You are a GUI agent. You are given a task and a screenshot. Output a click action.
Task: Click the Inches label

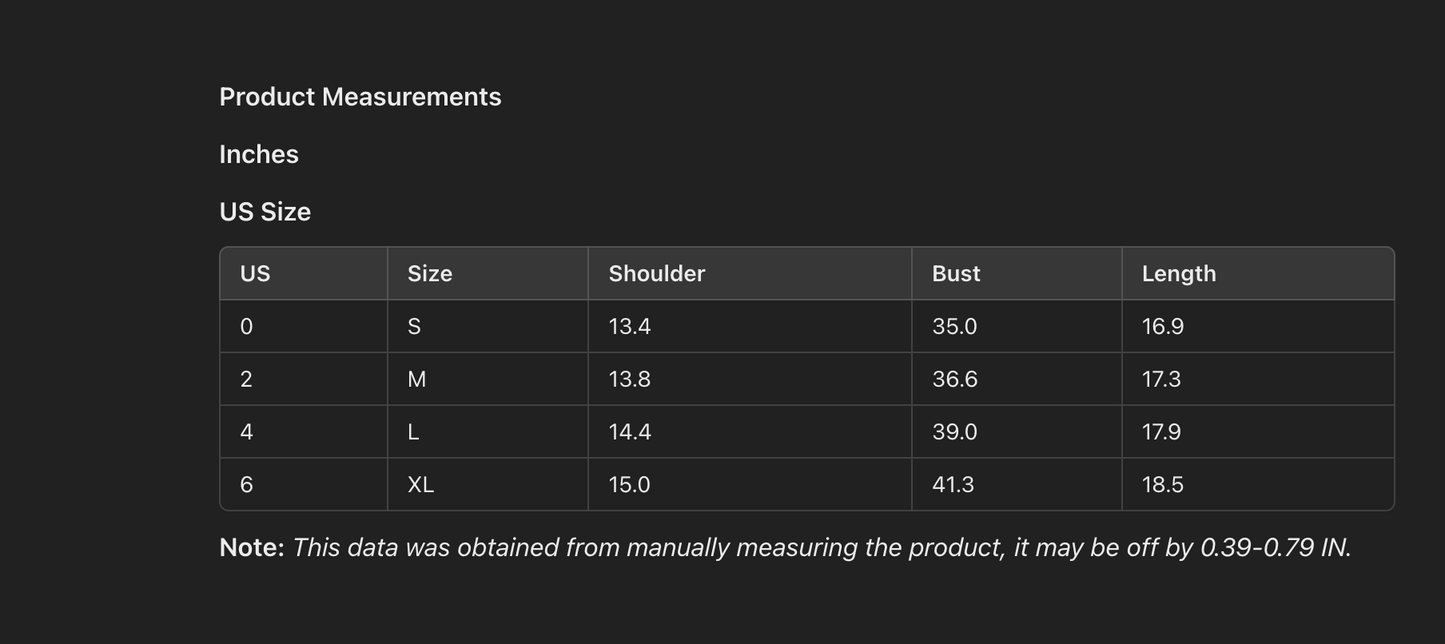(259, 155)
